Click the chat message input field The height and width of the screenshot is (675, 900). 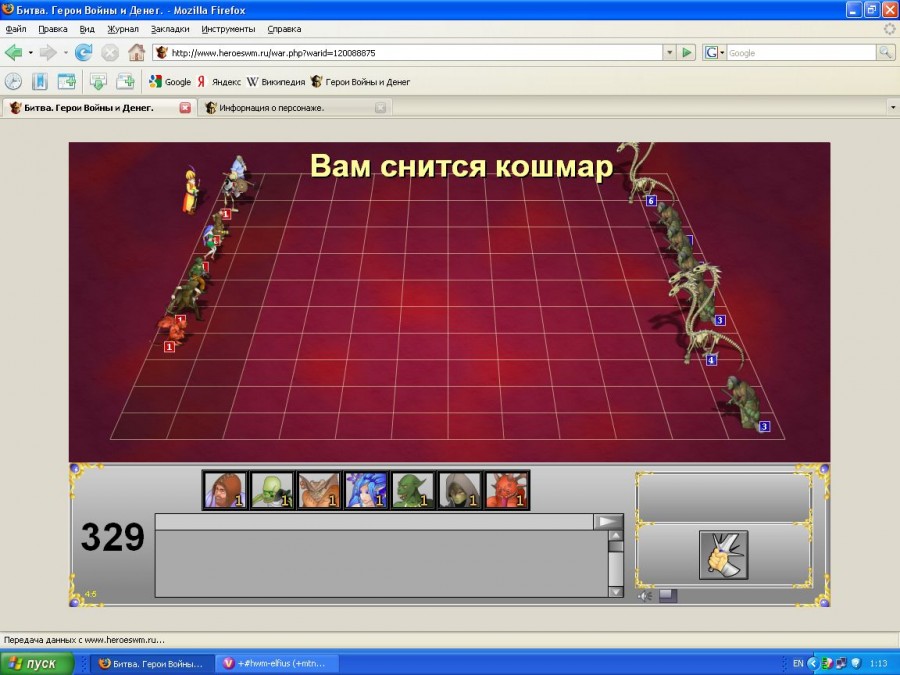coord(374,521)
